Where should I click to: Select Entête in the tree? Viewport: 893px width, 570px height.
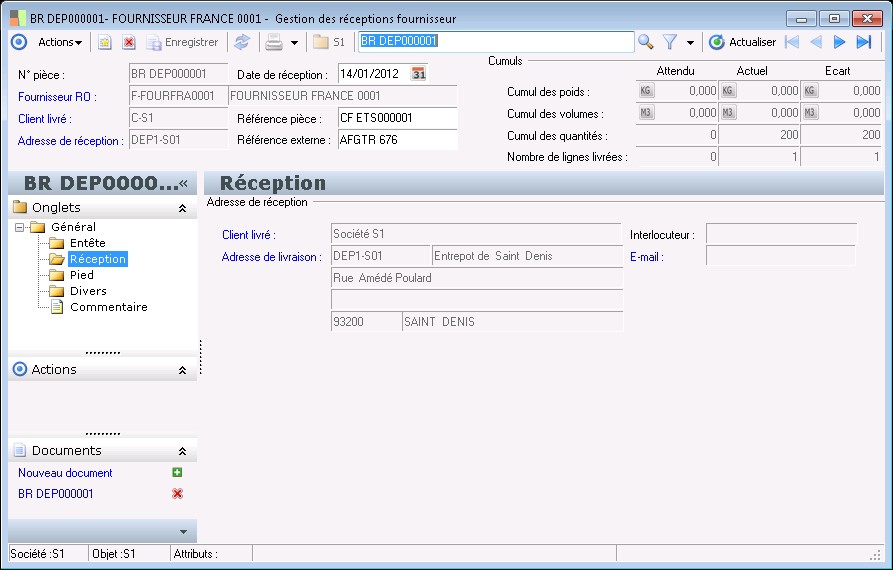(87, 243)
